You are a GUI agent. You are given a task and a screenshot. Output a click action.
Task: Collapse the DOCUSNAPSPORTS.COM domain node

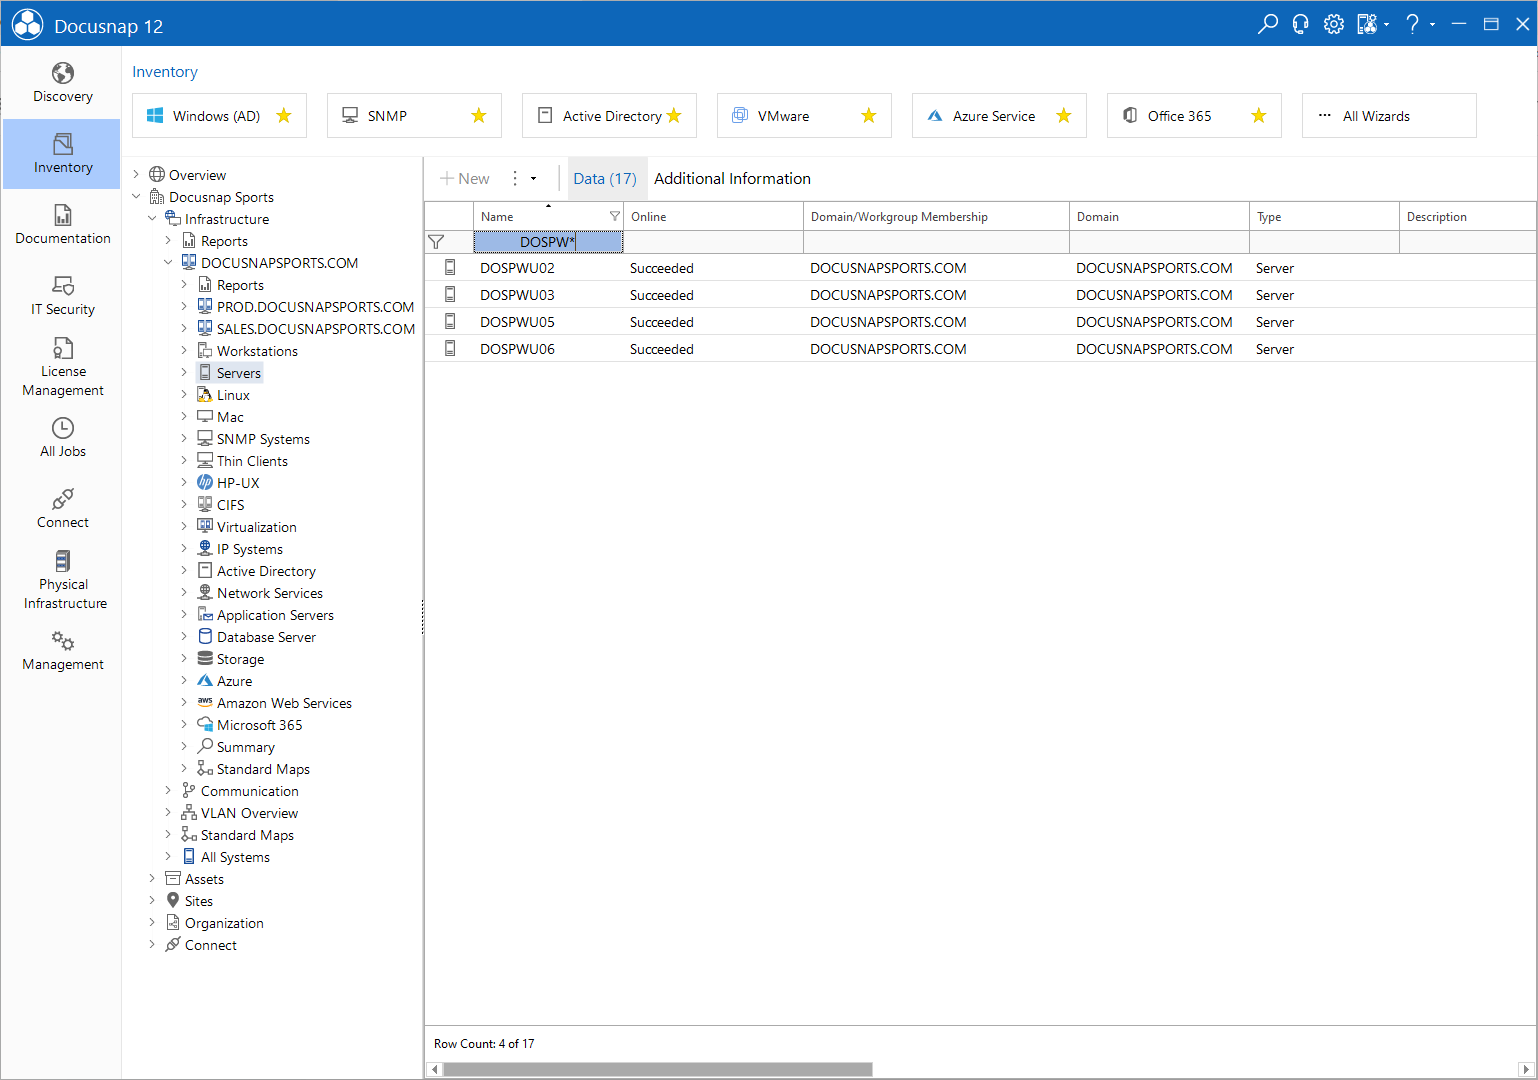pyautogui.click(x=168, y=262)
